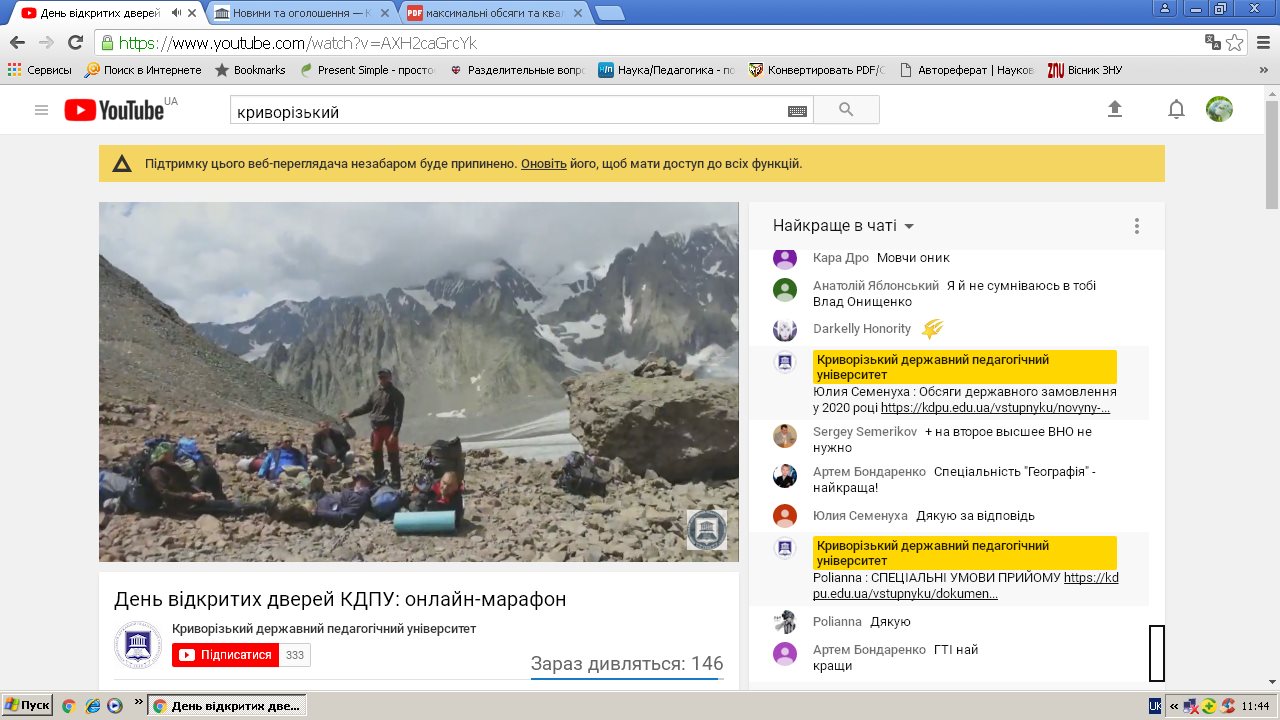
Task: Click the "Оновить" link in yellow banner
Action: coord(543,164)
